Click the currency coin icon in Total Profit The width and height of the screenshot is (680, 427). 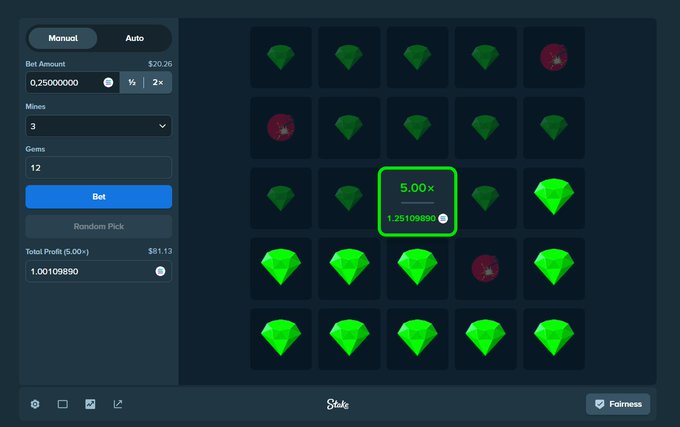click(x=160, y=271)
